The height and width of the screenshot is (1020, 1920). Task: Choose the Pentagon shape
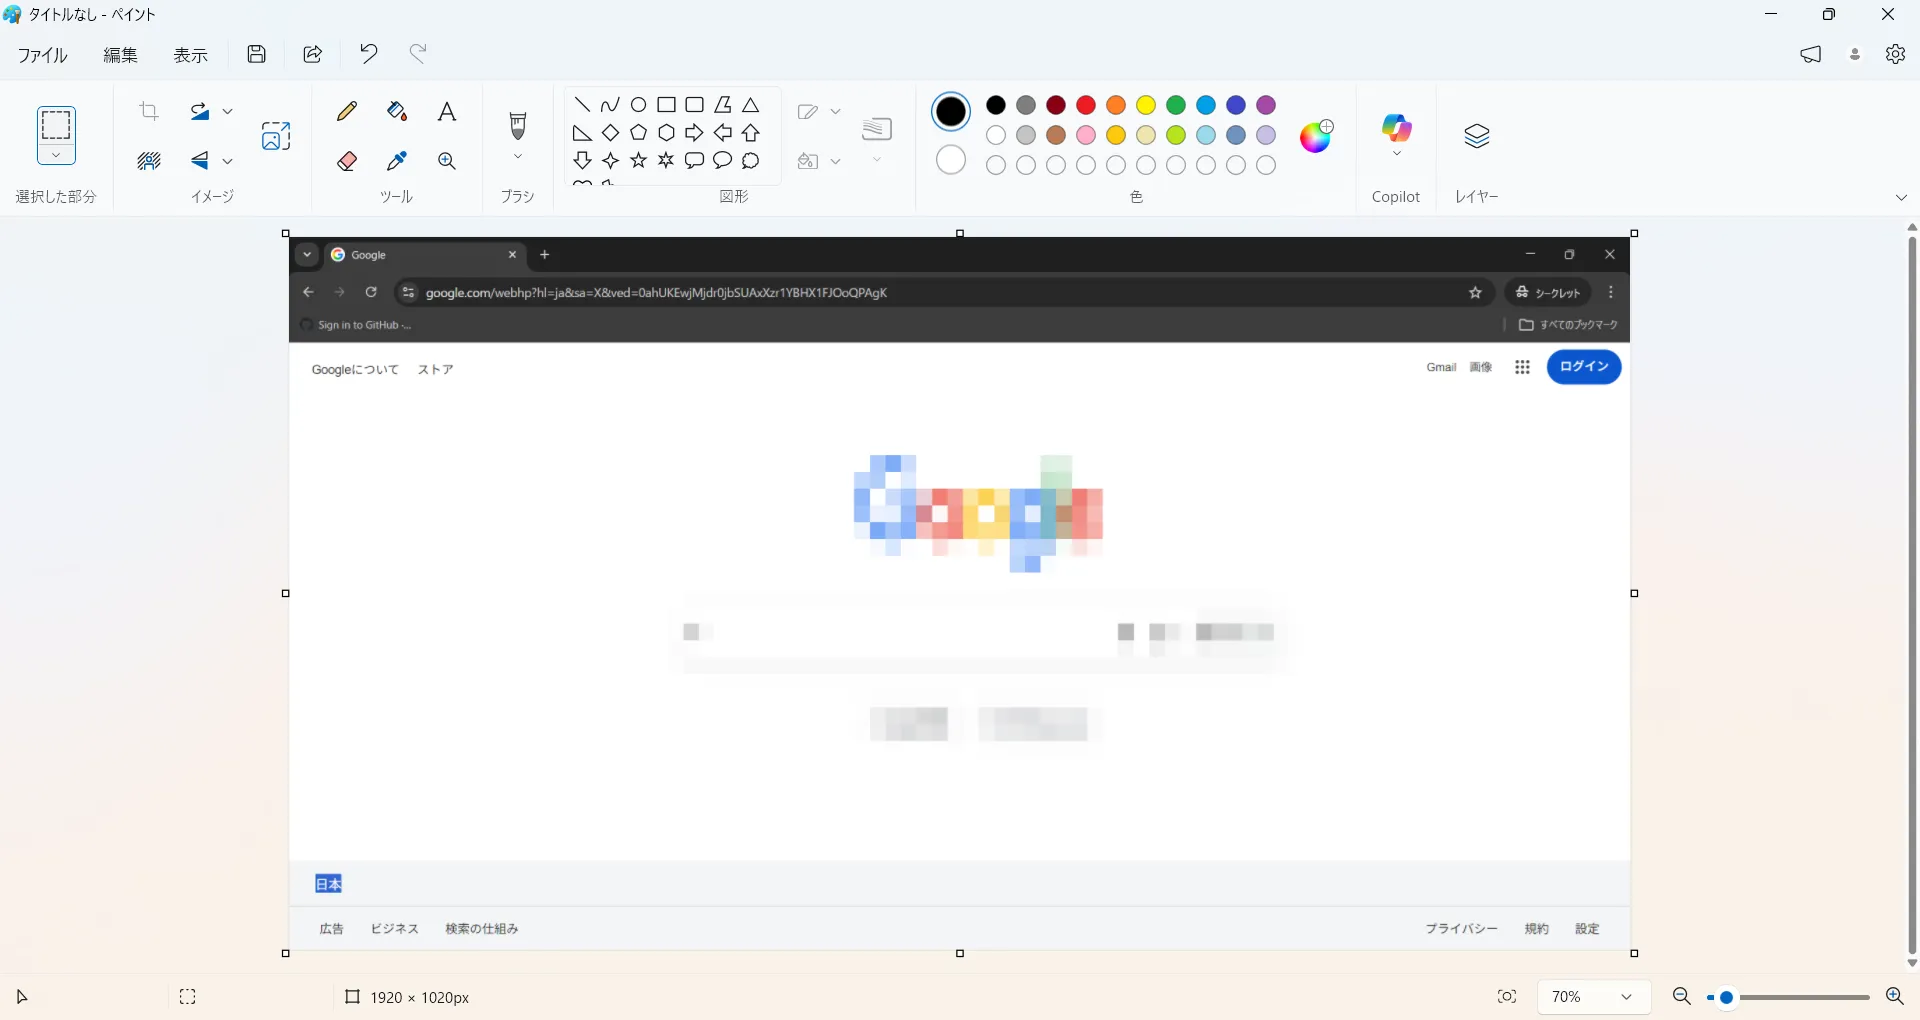(x=638, y=133)
